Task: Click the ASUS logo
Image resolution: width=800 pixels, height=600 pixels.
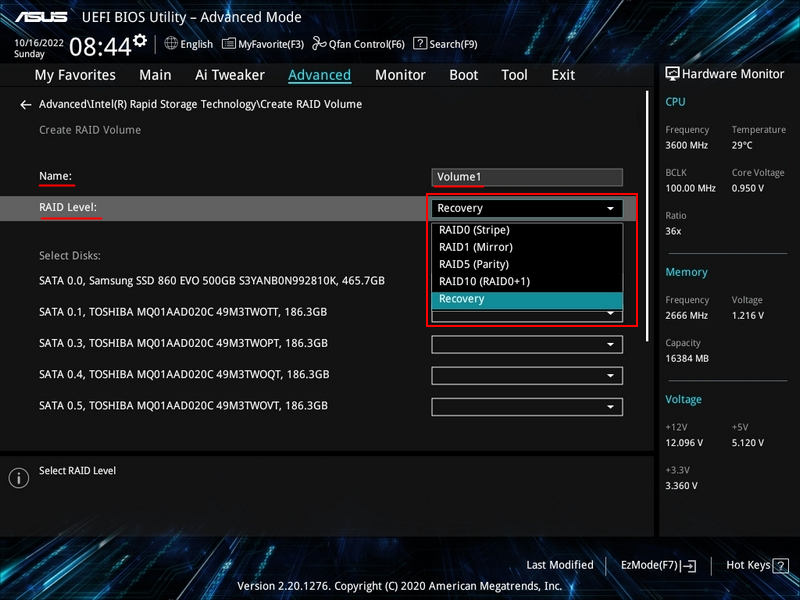Action: pos(41,17)
